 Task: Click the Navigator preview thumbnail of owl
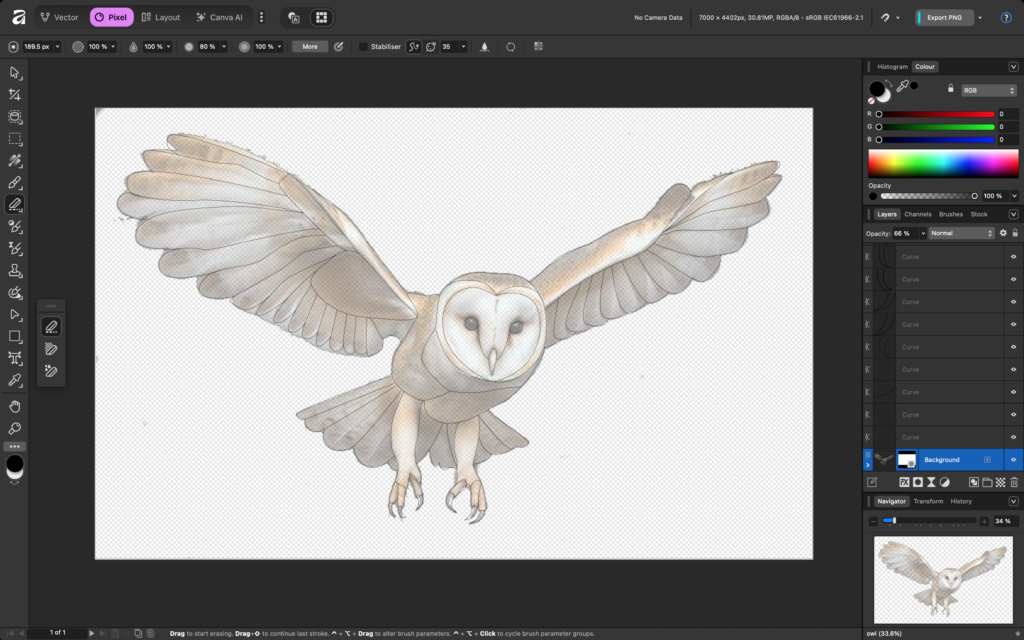[x=942, y=579]
